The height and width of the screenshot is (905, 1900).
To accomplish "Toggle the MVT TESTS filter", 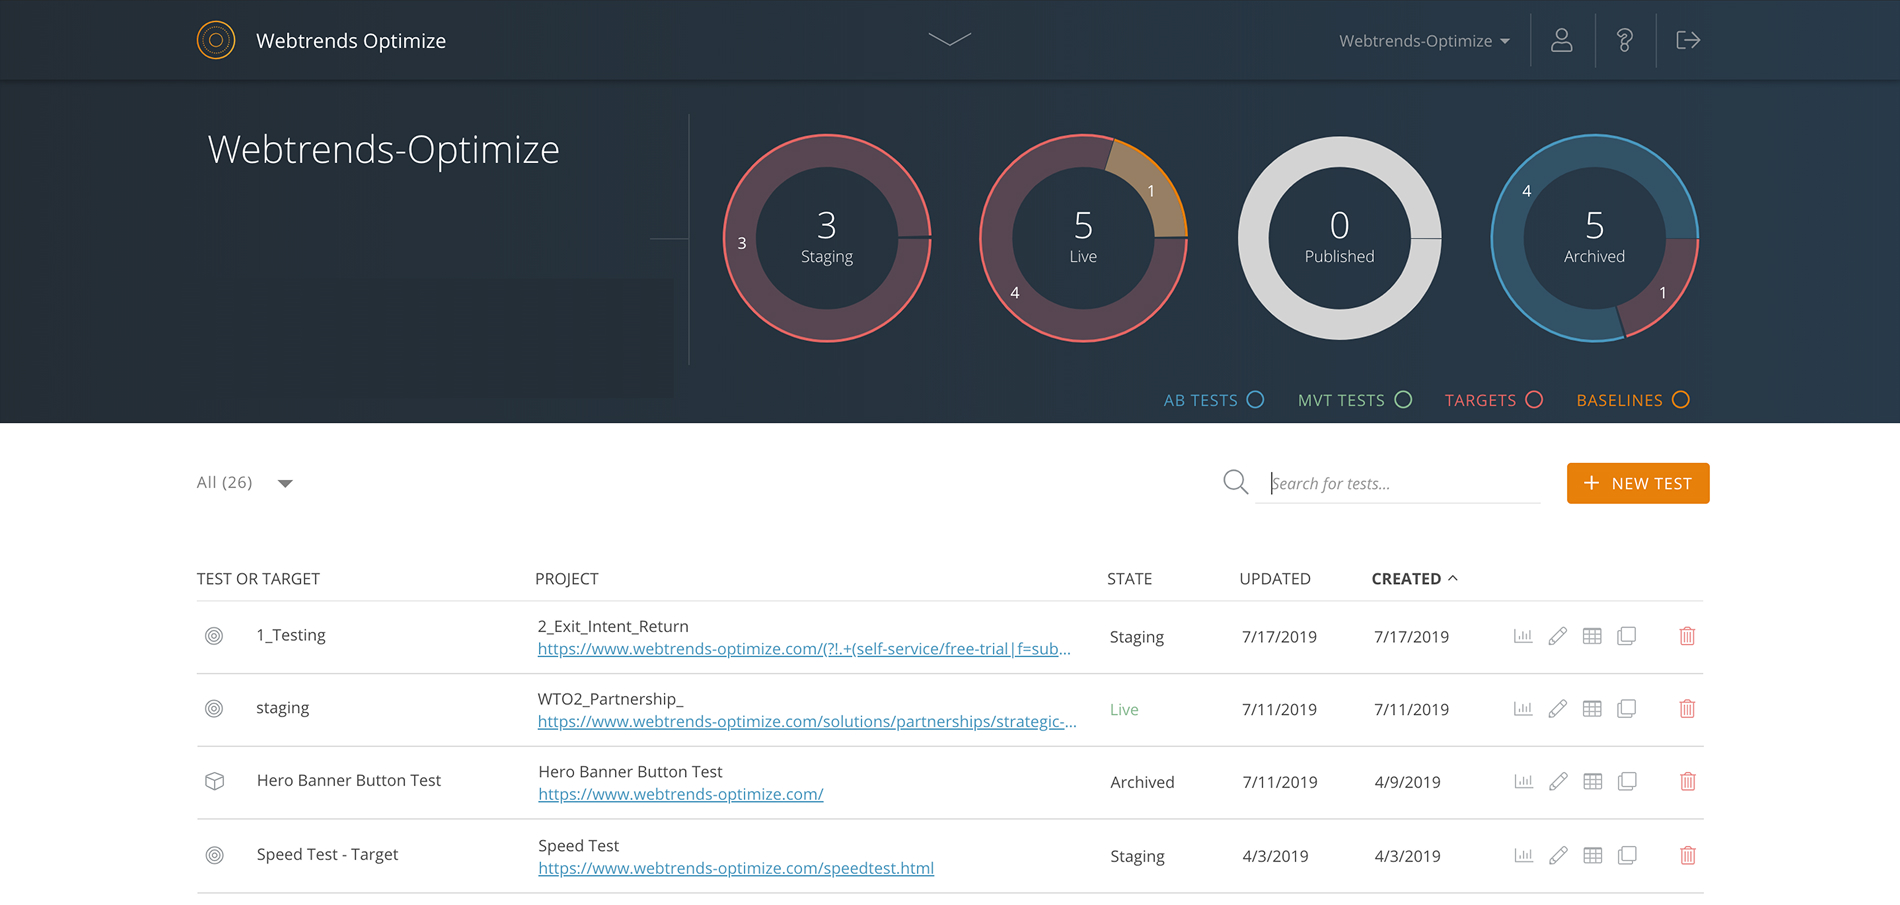I will coord(1355,400).
